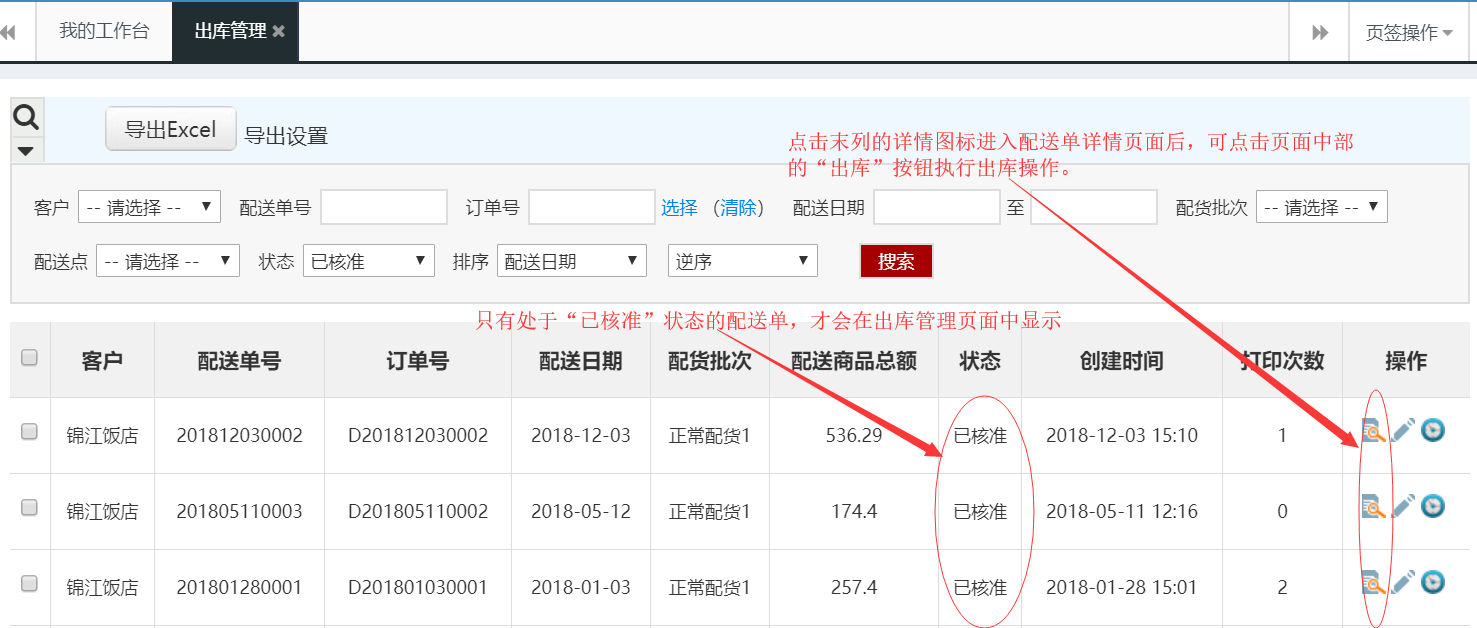The height and width of the screenshot is (628, 1477).
Task: Click the 配送日期 column header
Action: 581,361
